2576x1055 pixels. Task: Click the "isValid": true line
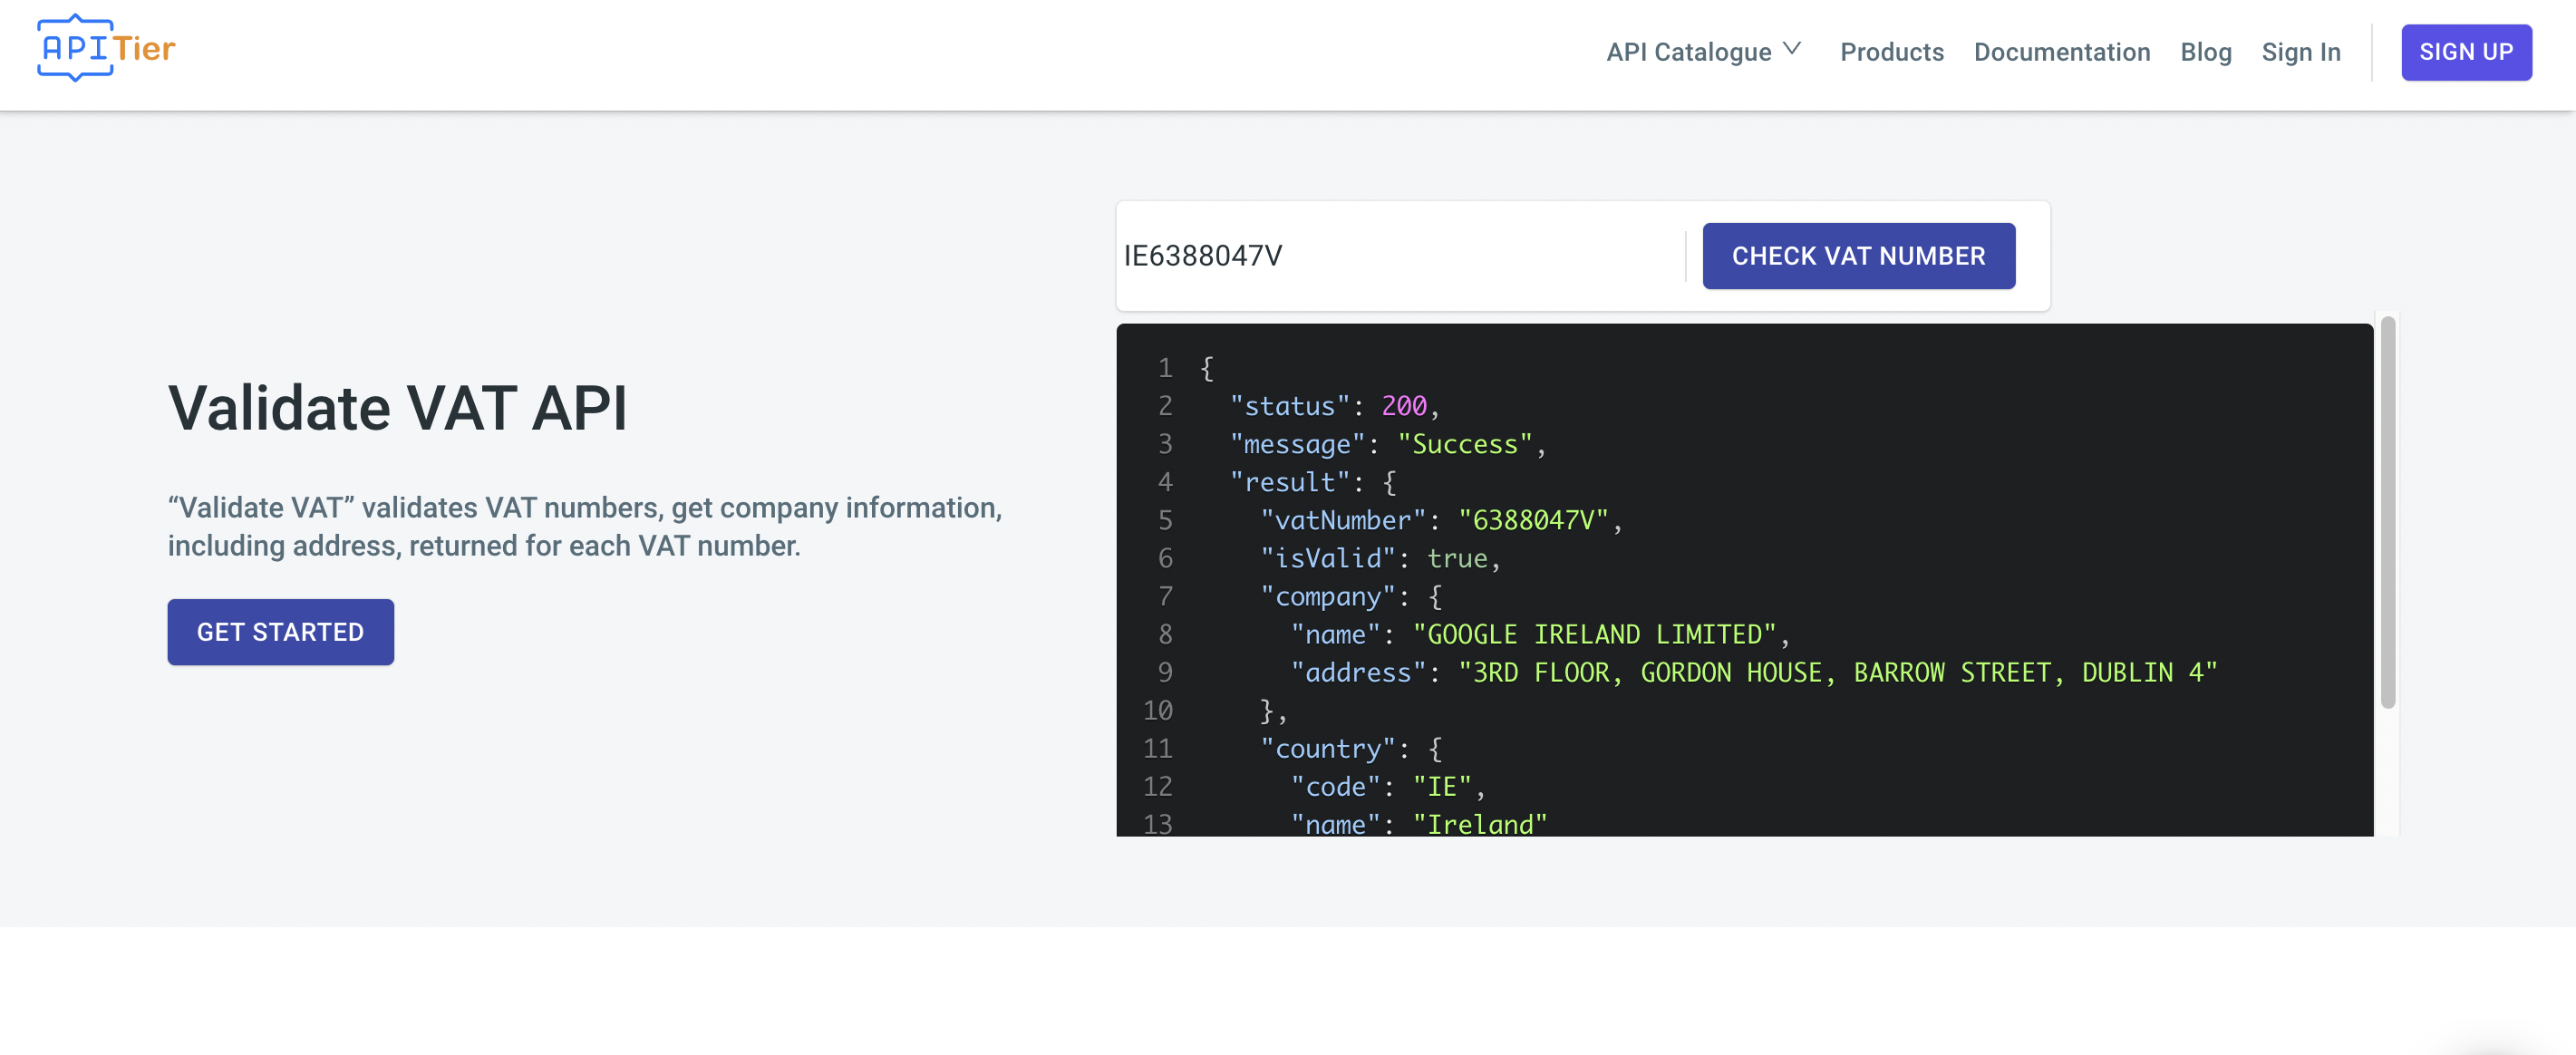coord(1380,558)
